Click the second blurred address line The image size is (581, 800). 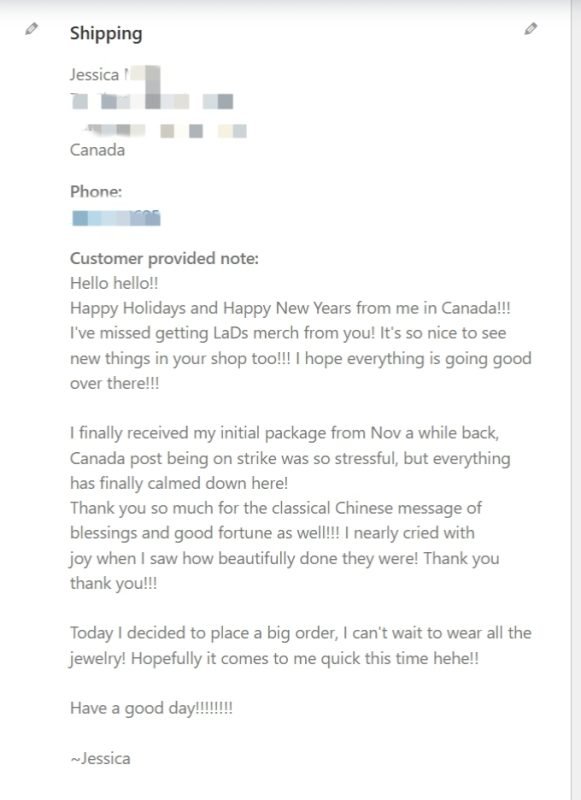tap(165, 131)
